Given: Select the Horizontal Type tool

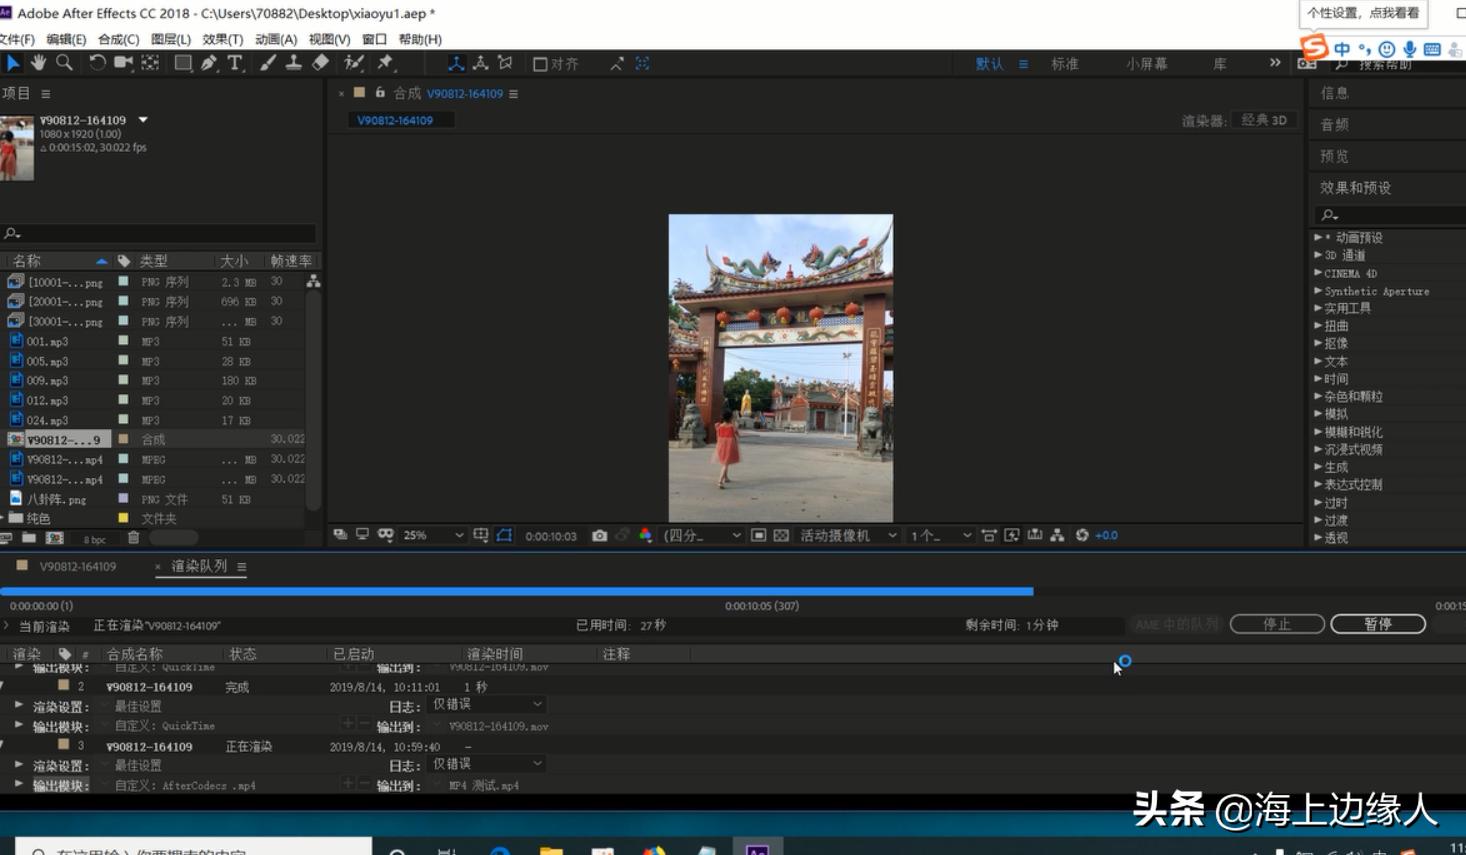Looking at the screenshot, I should click(234, 63).
